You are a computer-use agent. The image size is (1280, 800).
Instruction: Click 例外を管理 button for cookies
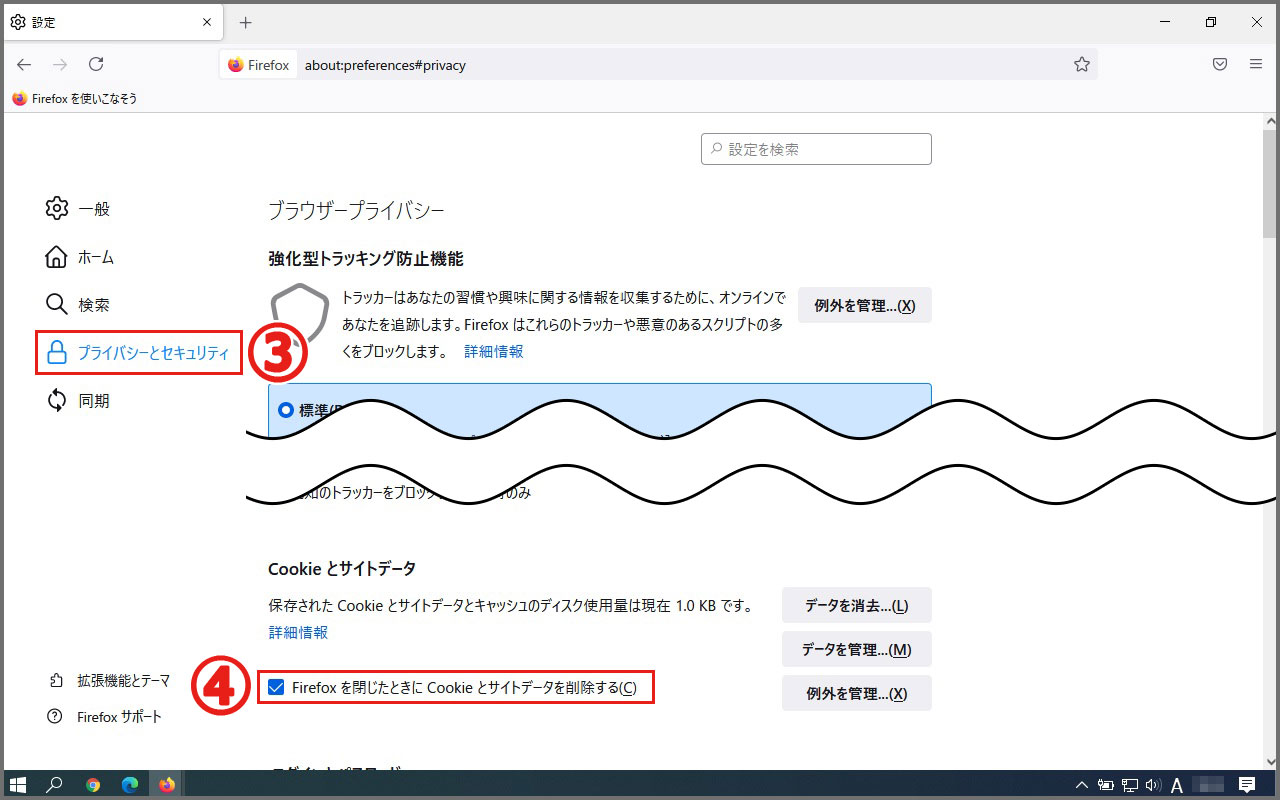coord(856,693)
